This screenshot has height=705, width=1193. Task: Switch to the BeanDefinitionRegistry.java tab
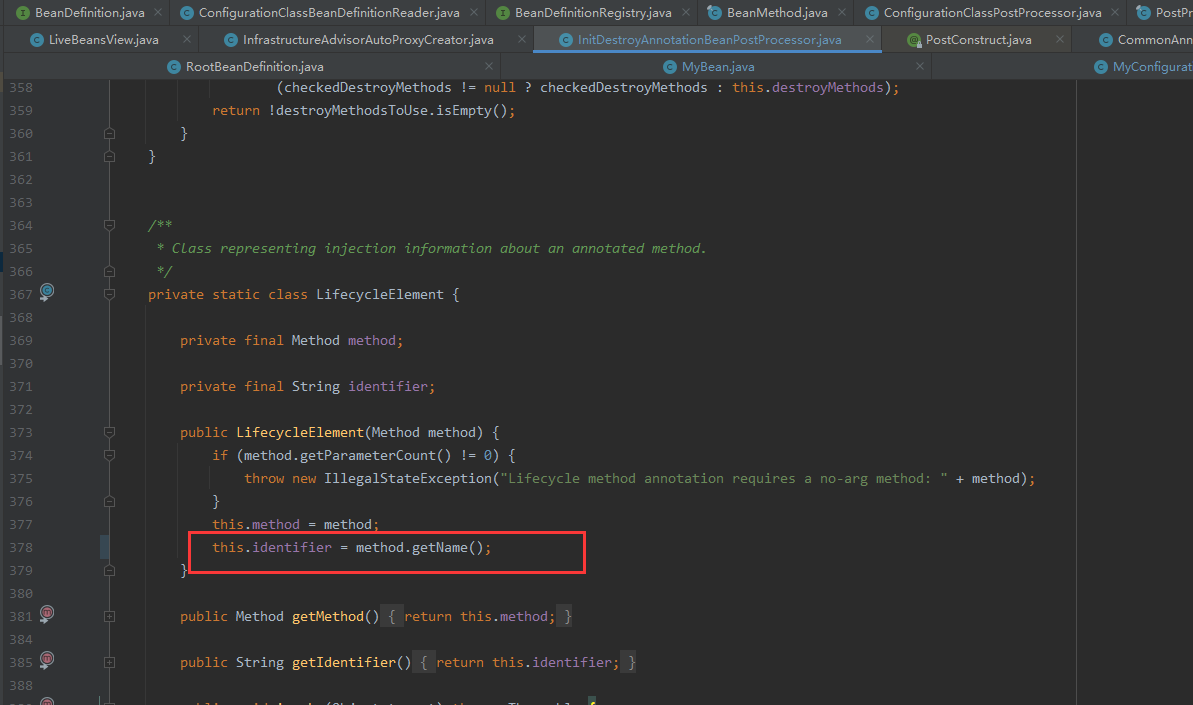(x=593, y=12)
